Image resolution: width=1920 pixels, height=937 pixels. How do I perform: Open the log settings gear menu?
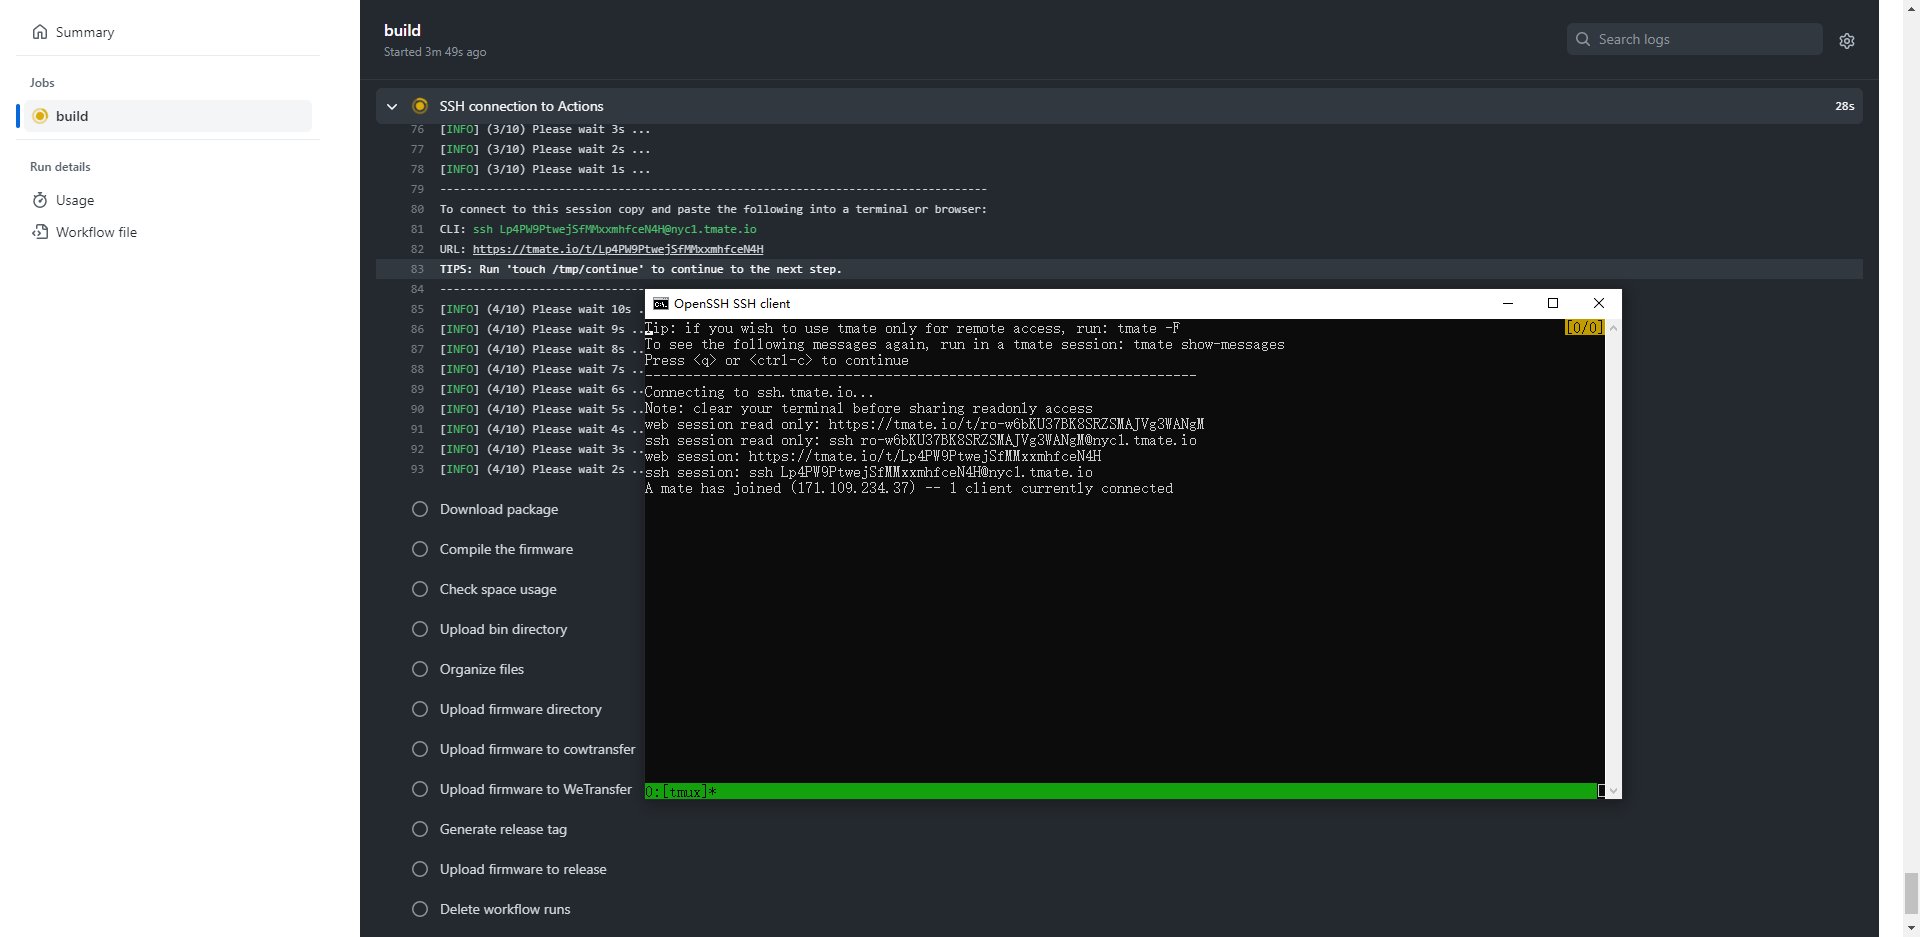[1847, 40]
